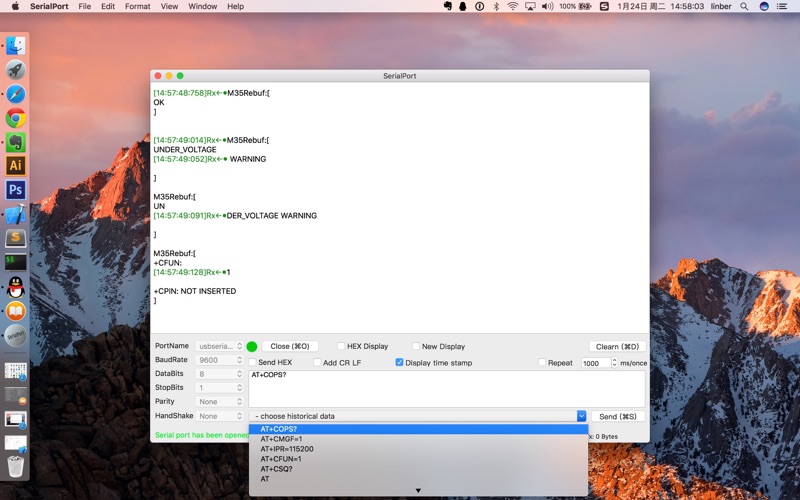The height and width of the screenshot is (500, 800).
Task: Open the BaudRate dropdown
Action: click(219, 360)
